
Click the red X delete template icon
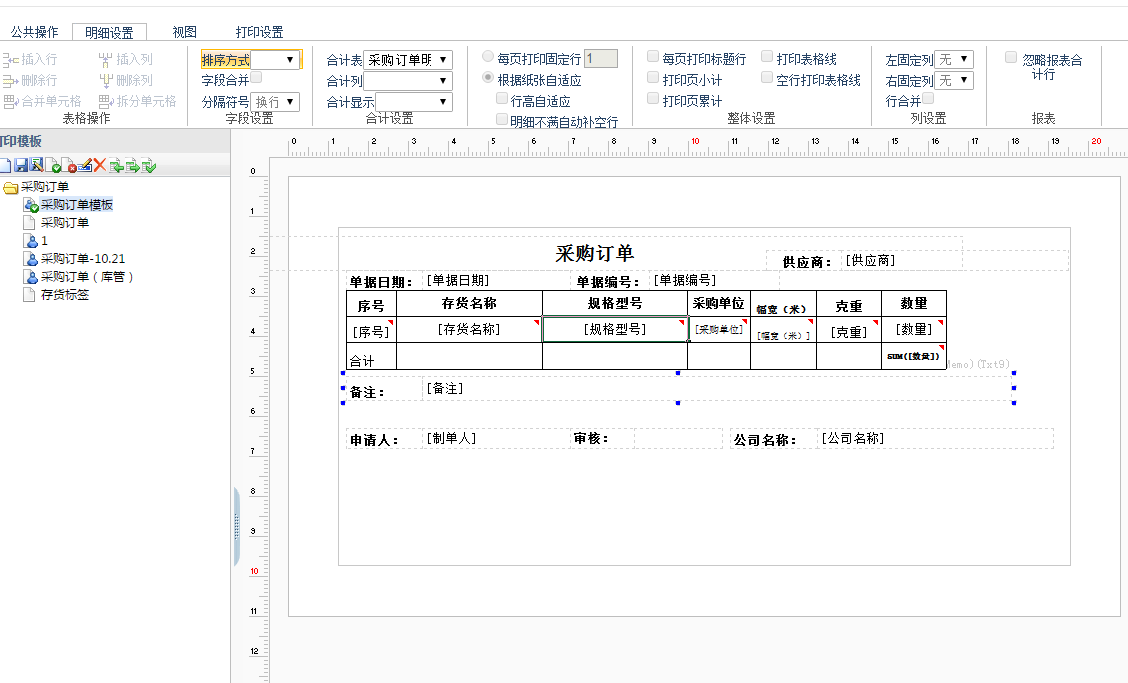pyautogui.click(x=99, y=166)
